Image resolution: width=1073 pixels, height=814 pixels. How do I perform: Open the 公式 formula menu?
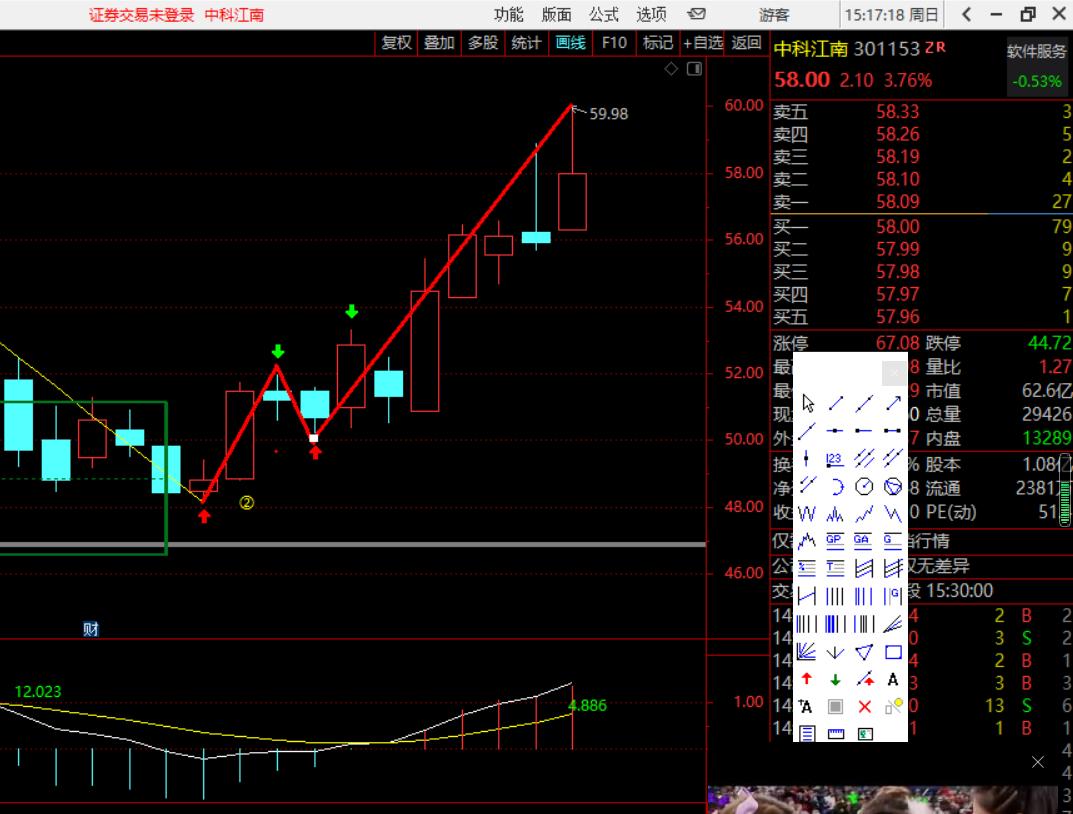pos(603,14)
